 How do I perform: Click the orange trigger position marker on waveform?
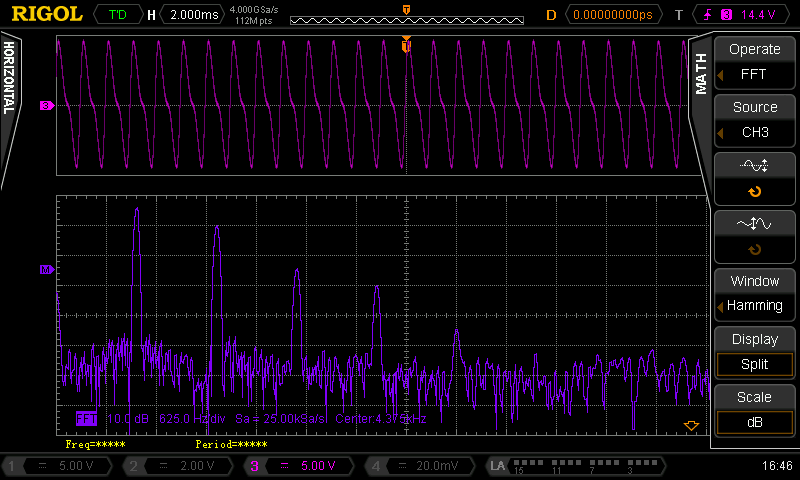(406, 45)
